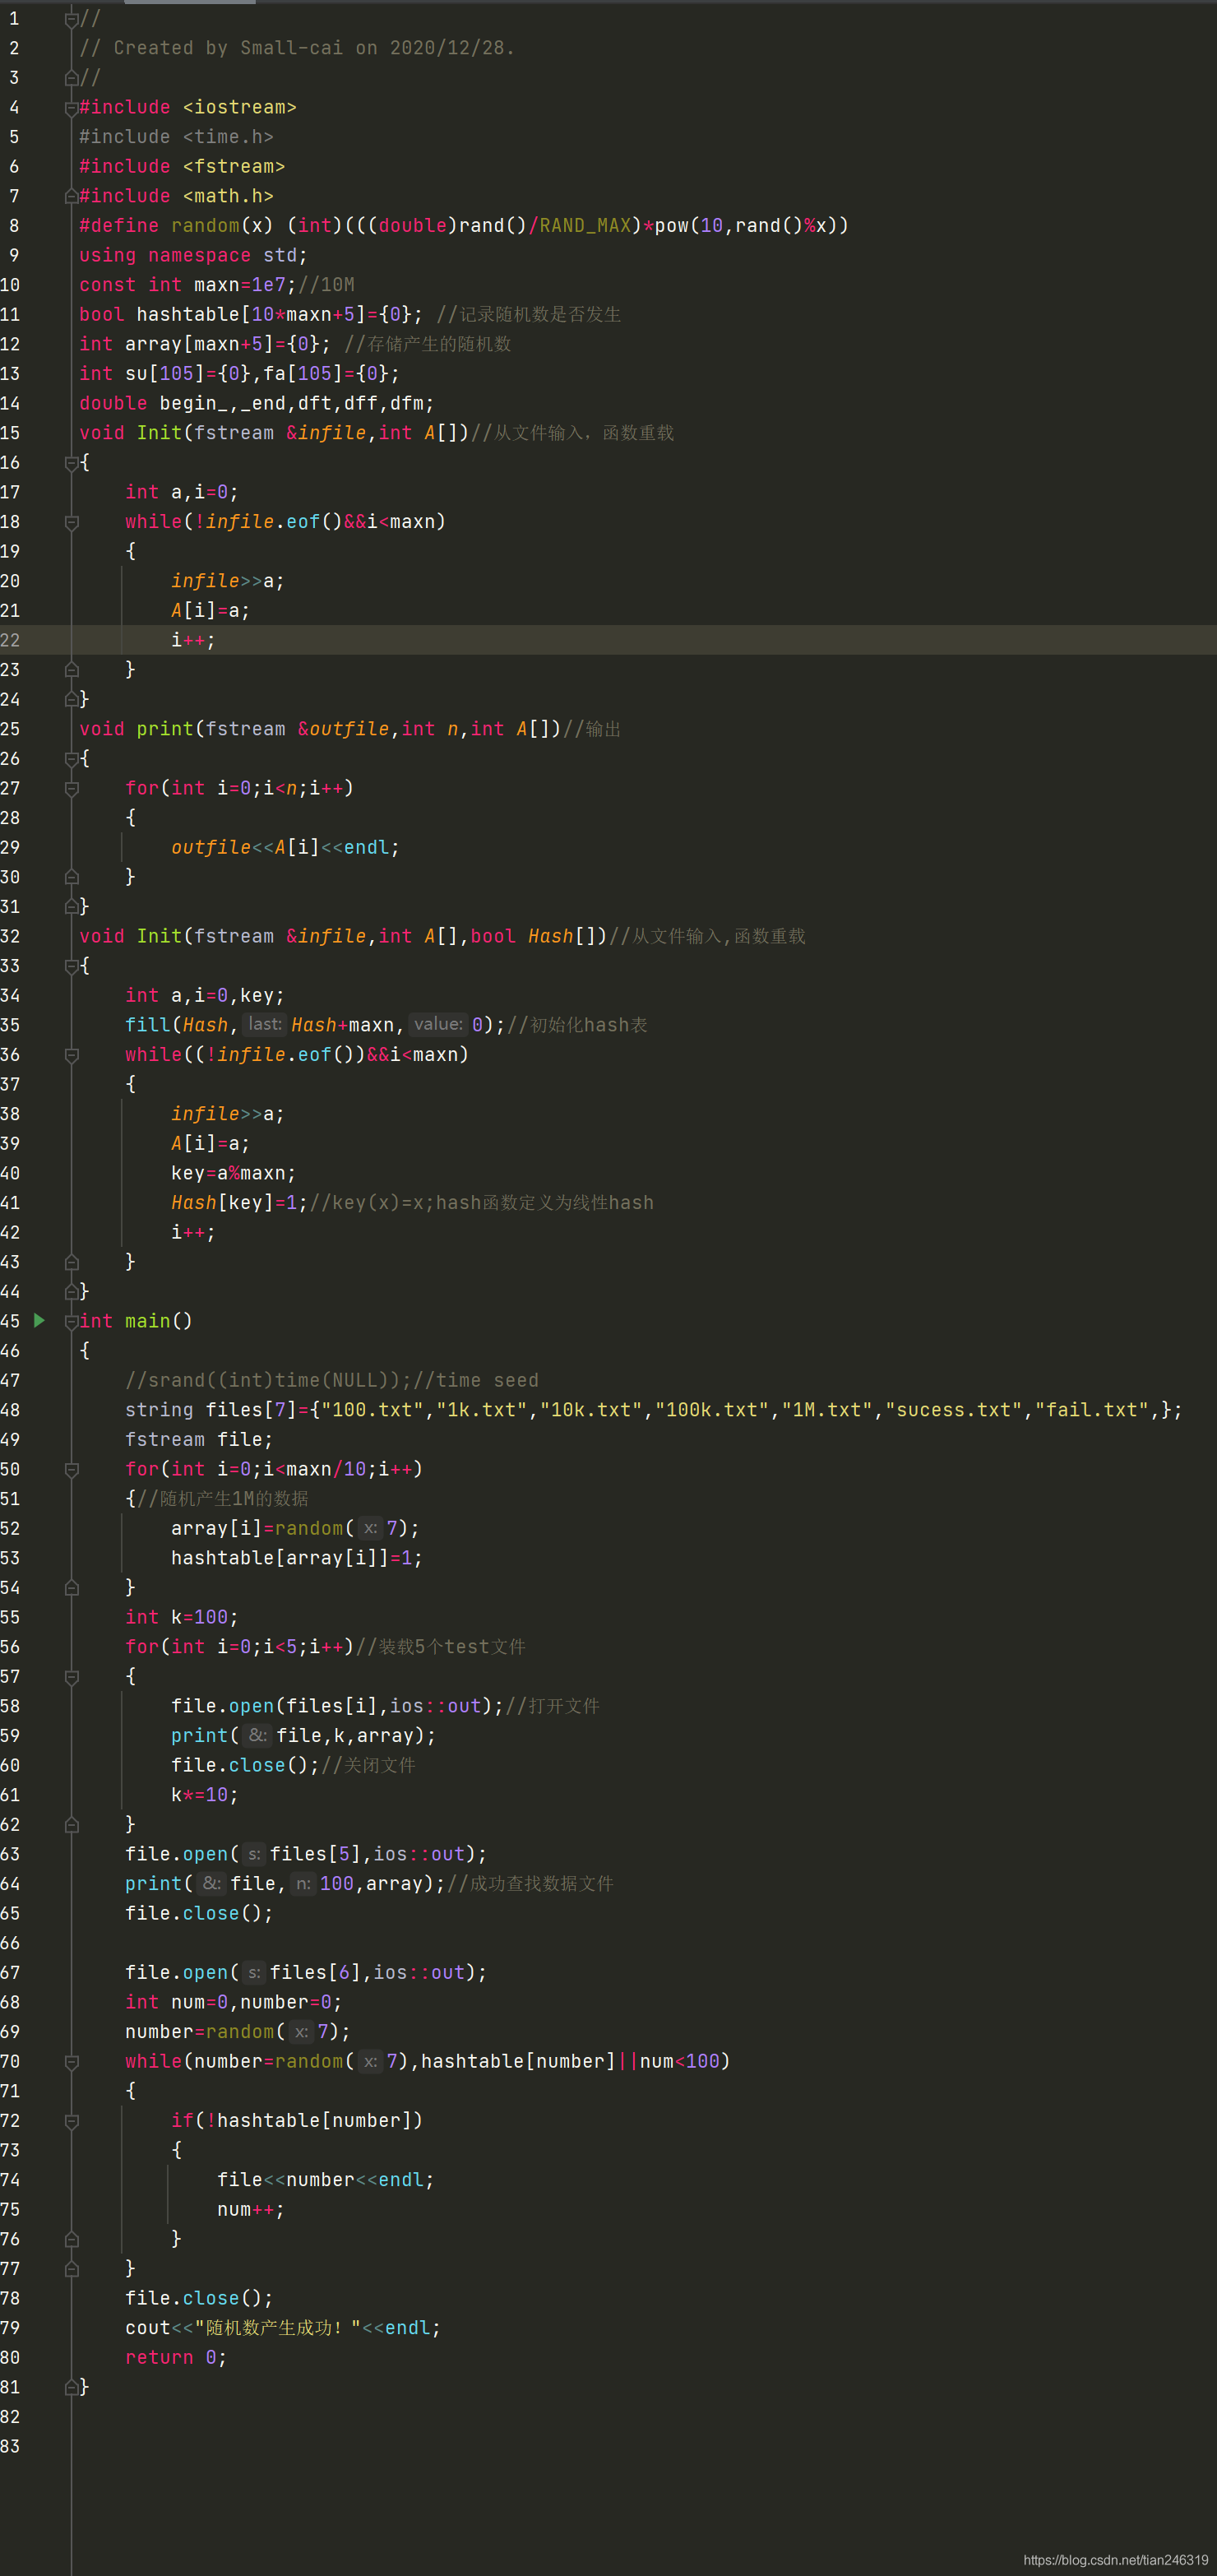Click line number 22 in gutter
The width and height of the screenshot is (1217, 2576).
[x=10, y=640]
